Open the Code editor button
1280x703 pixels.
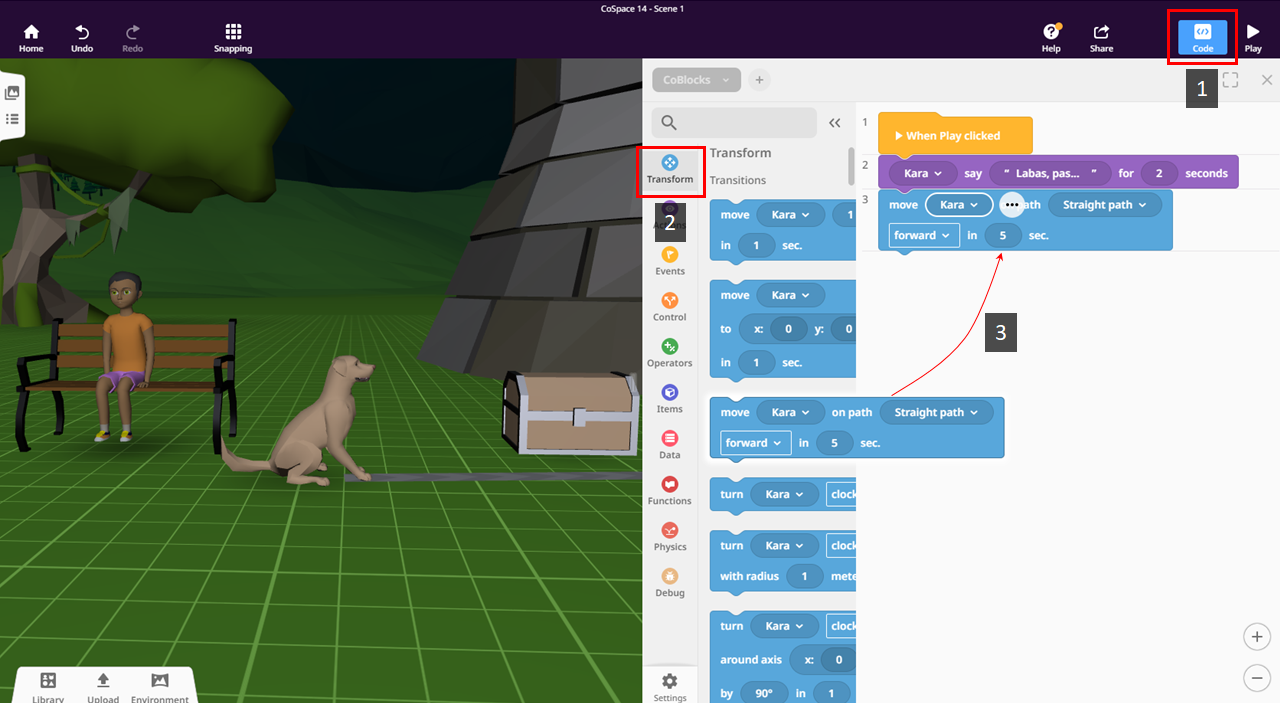coord(1202,37)
